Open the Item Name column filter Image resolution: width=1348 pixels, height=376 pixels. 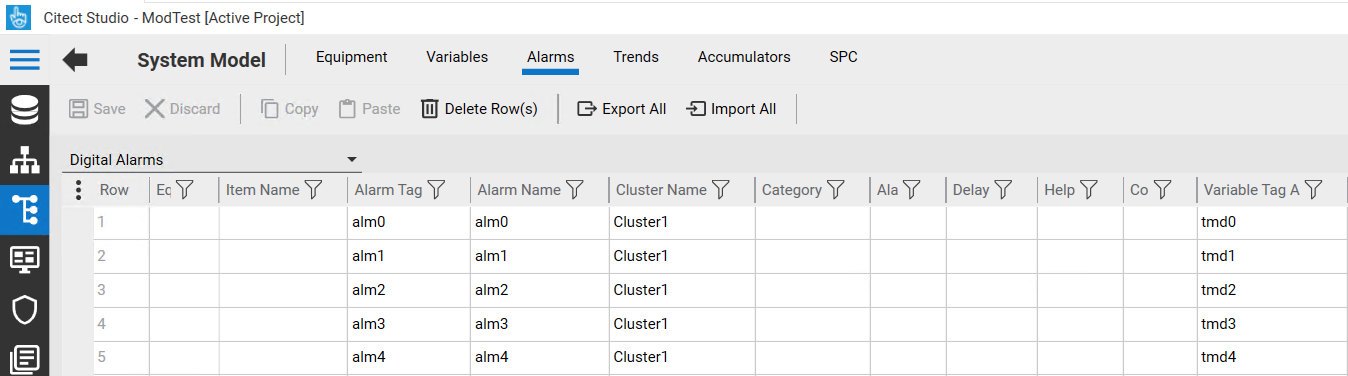coord(313,190)
